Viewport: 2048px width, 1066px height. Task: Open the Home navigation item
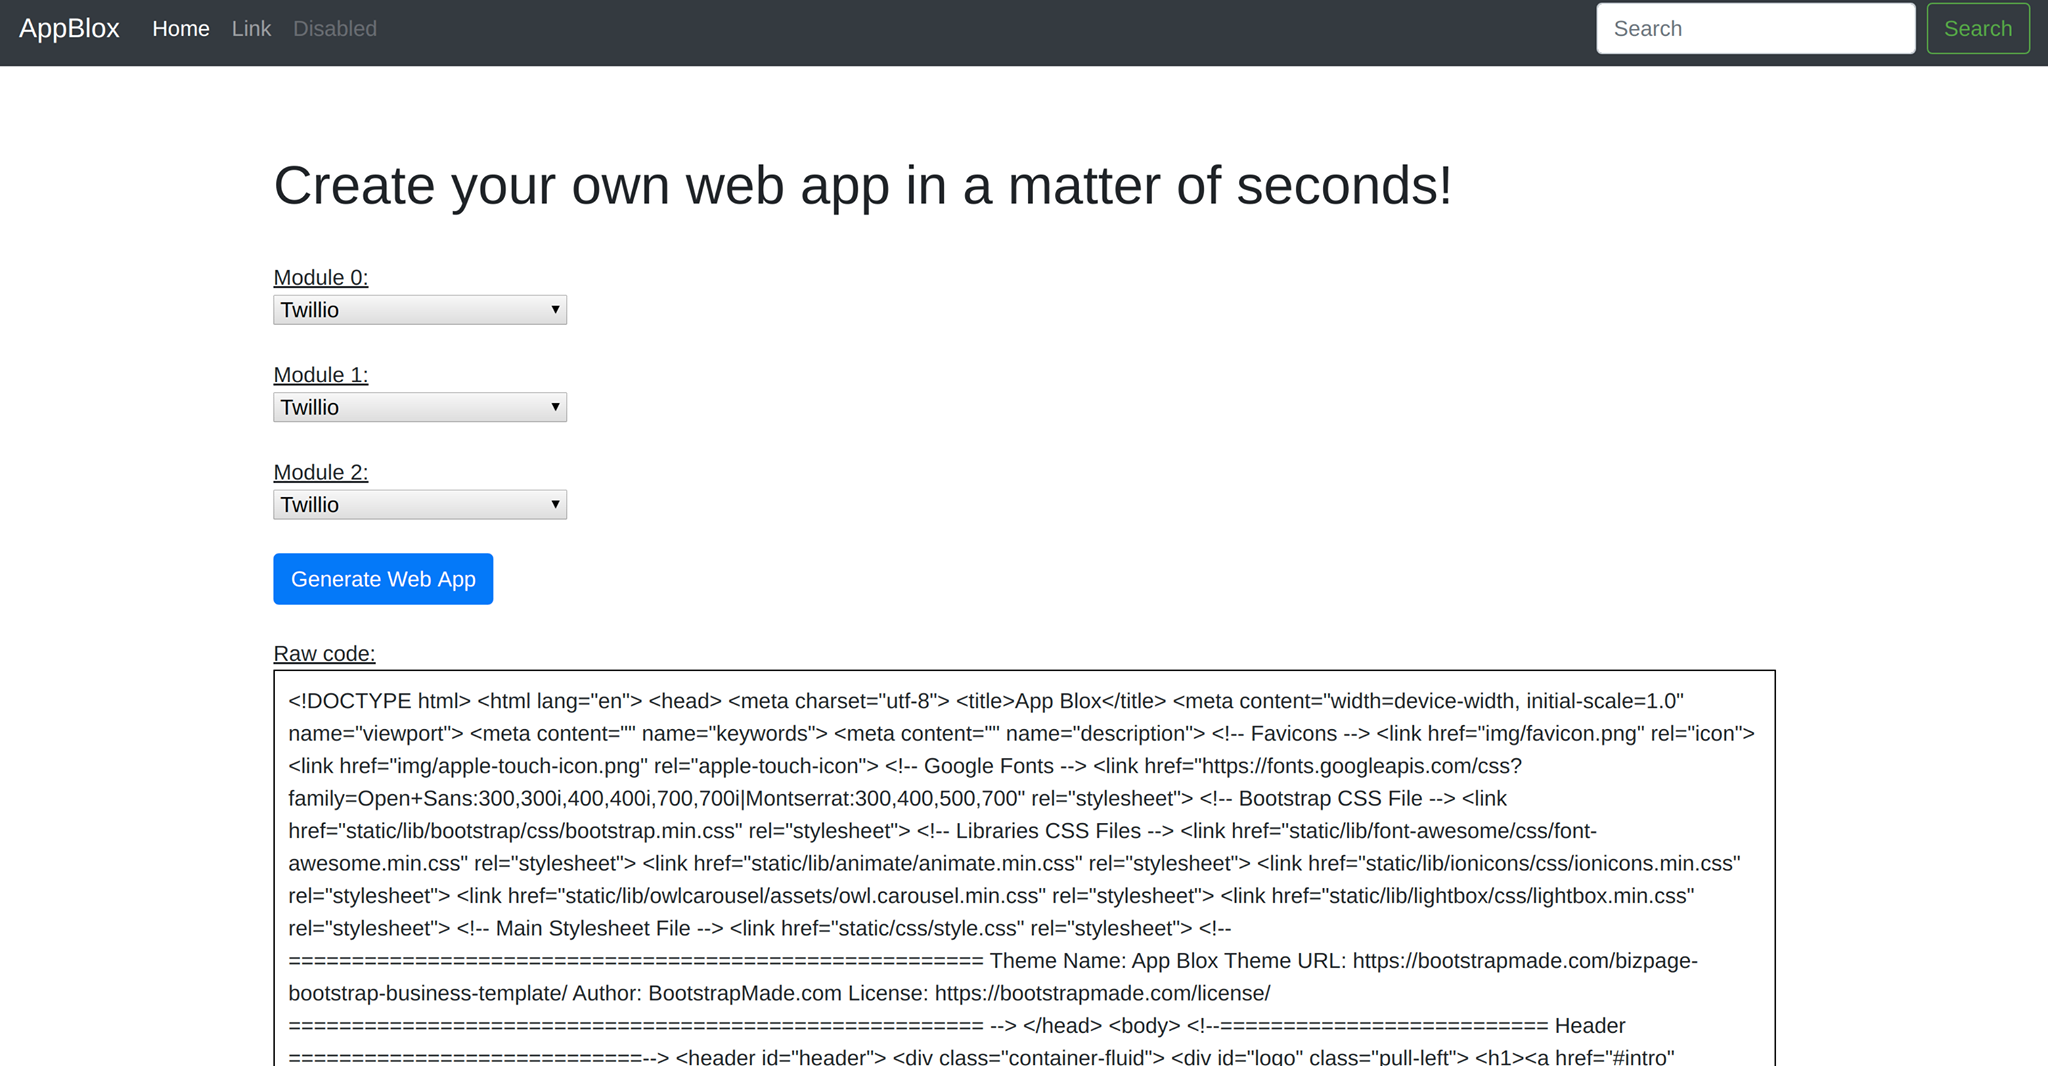[x=181, y=29]
